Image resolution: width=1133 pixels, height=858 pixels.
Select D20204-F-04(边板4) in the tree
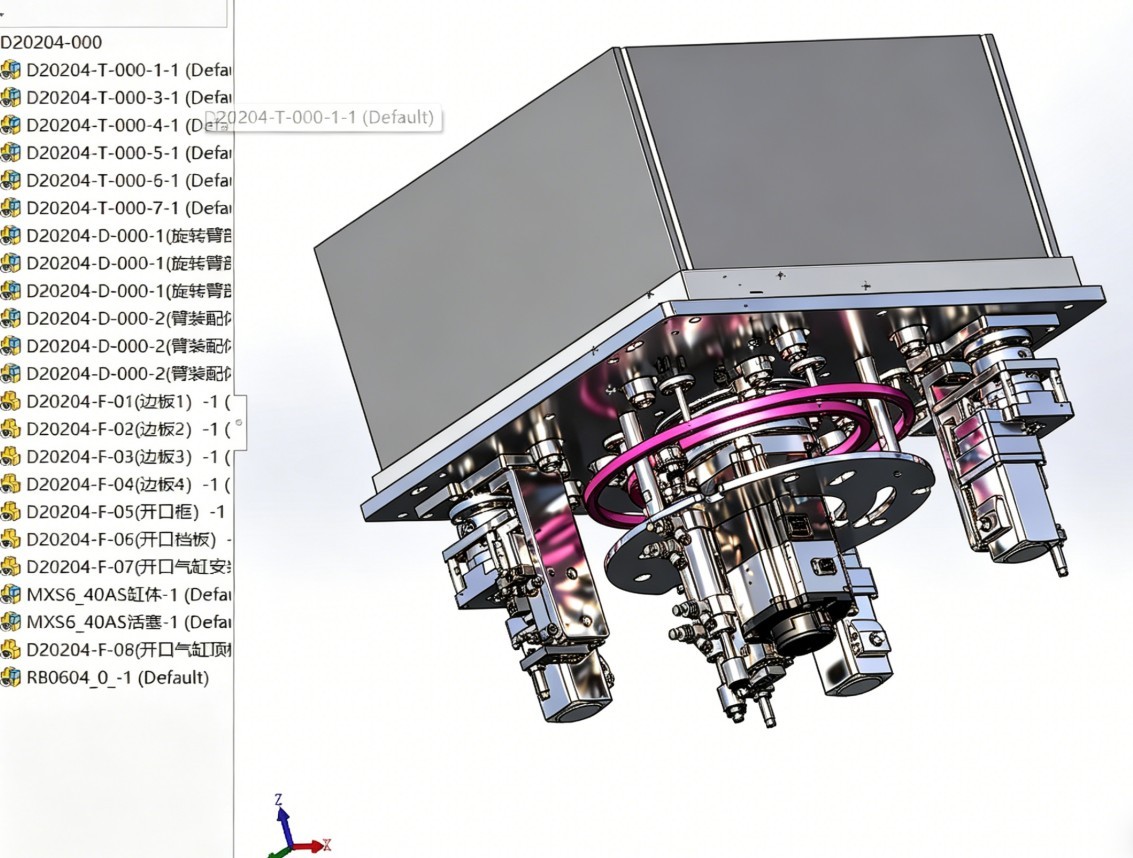pyautogui.click(x=116, y=484)
